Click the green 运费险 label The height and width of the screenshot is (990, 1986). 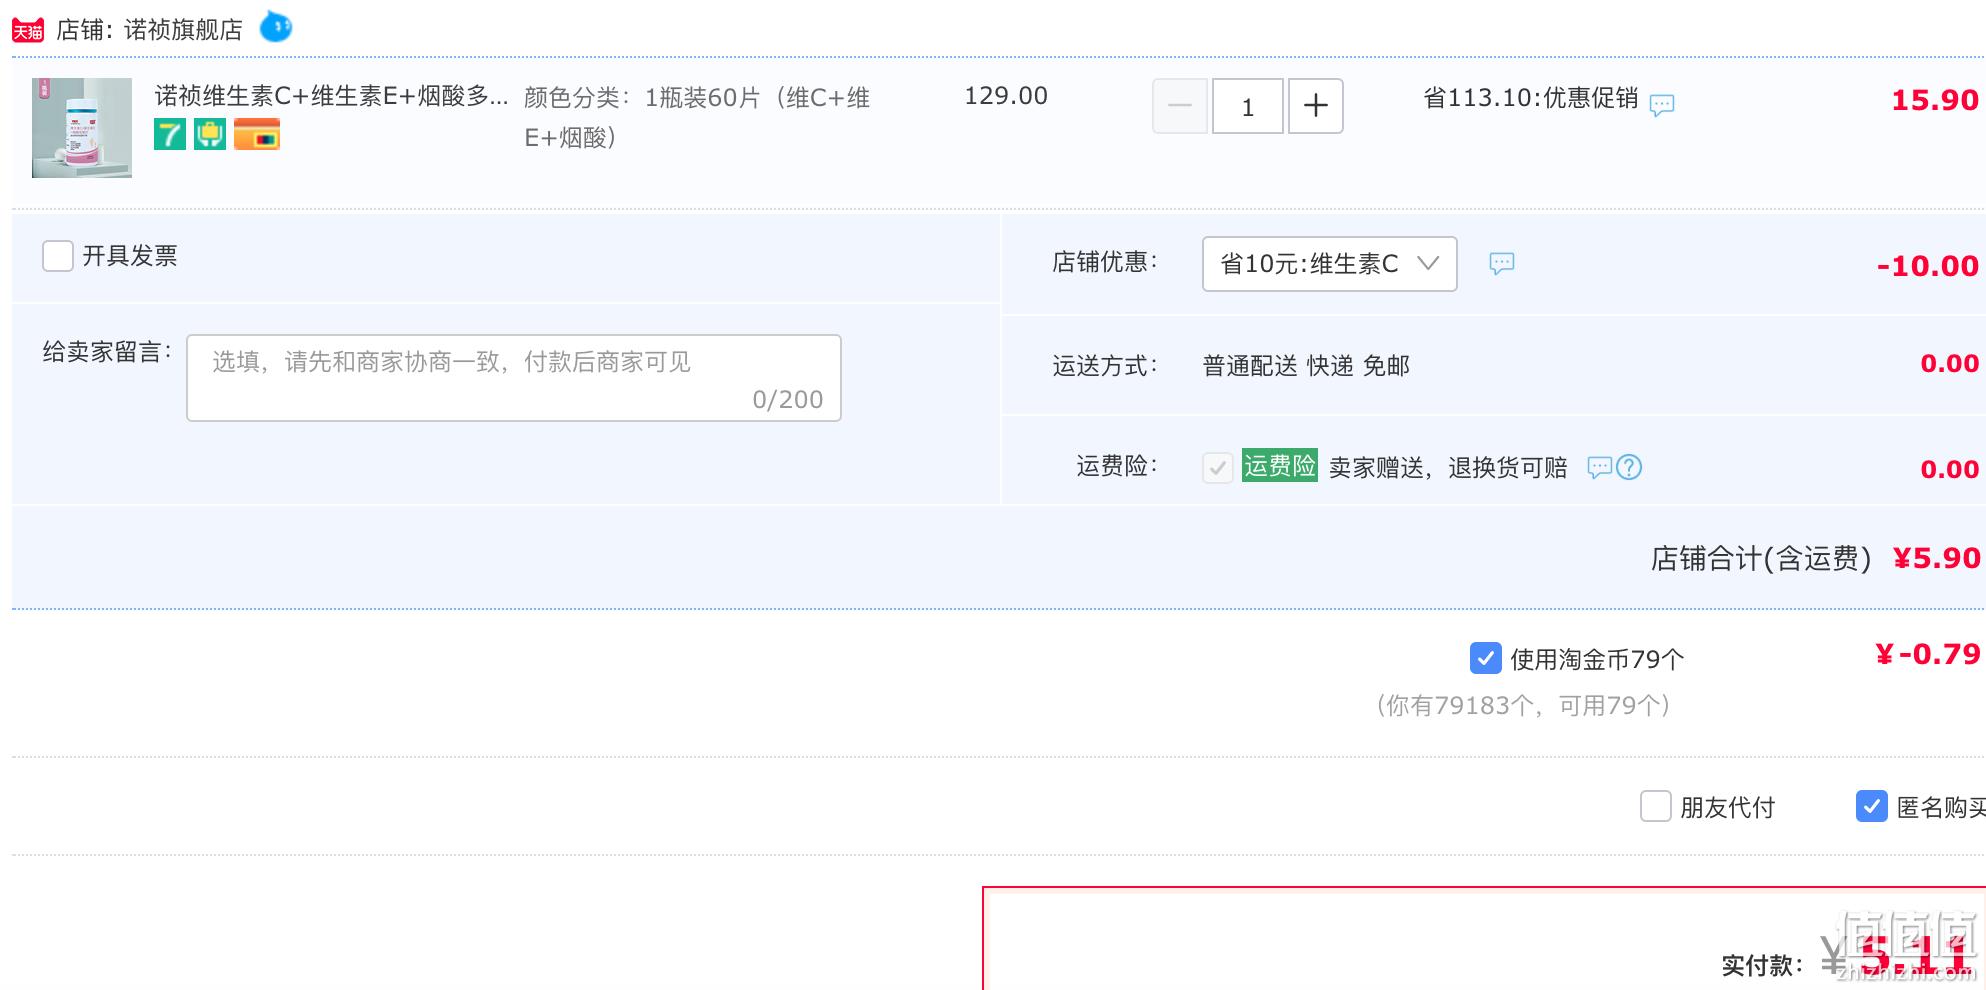point(1280,466)
